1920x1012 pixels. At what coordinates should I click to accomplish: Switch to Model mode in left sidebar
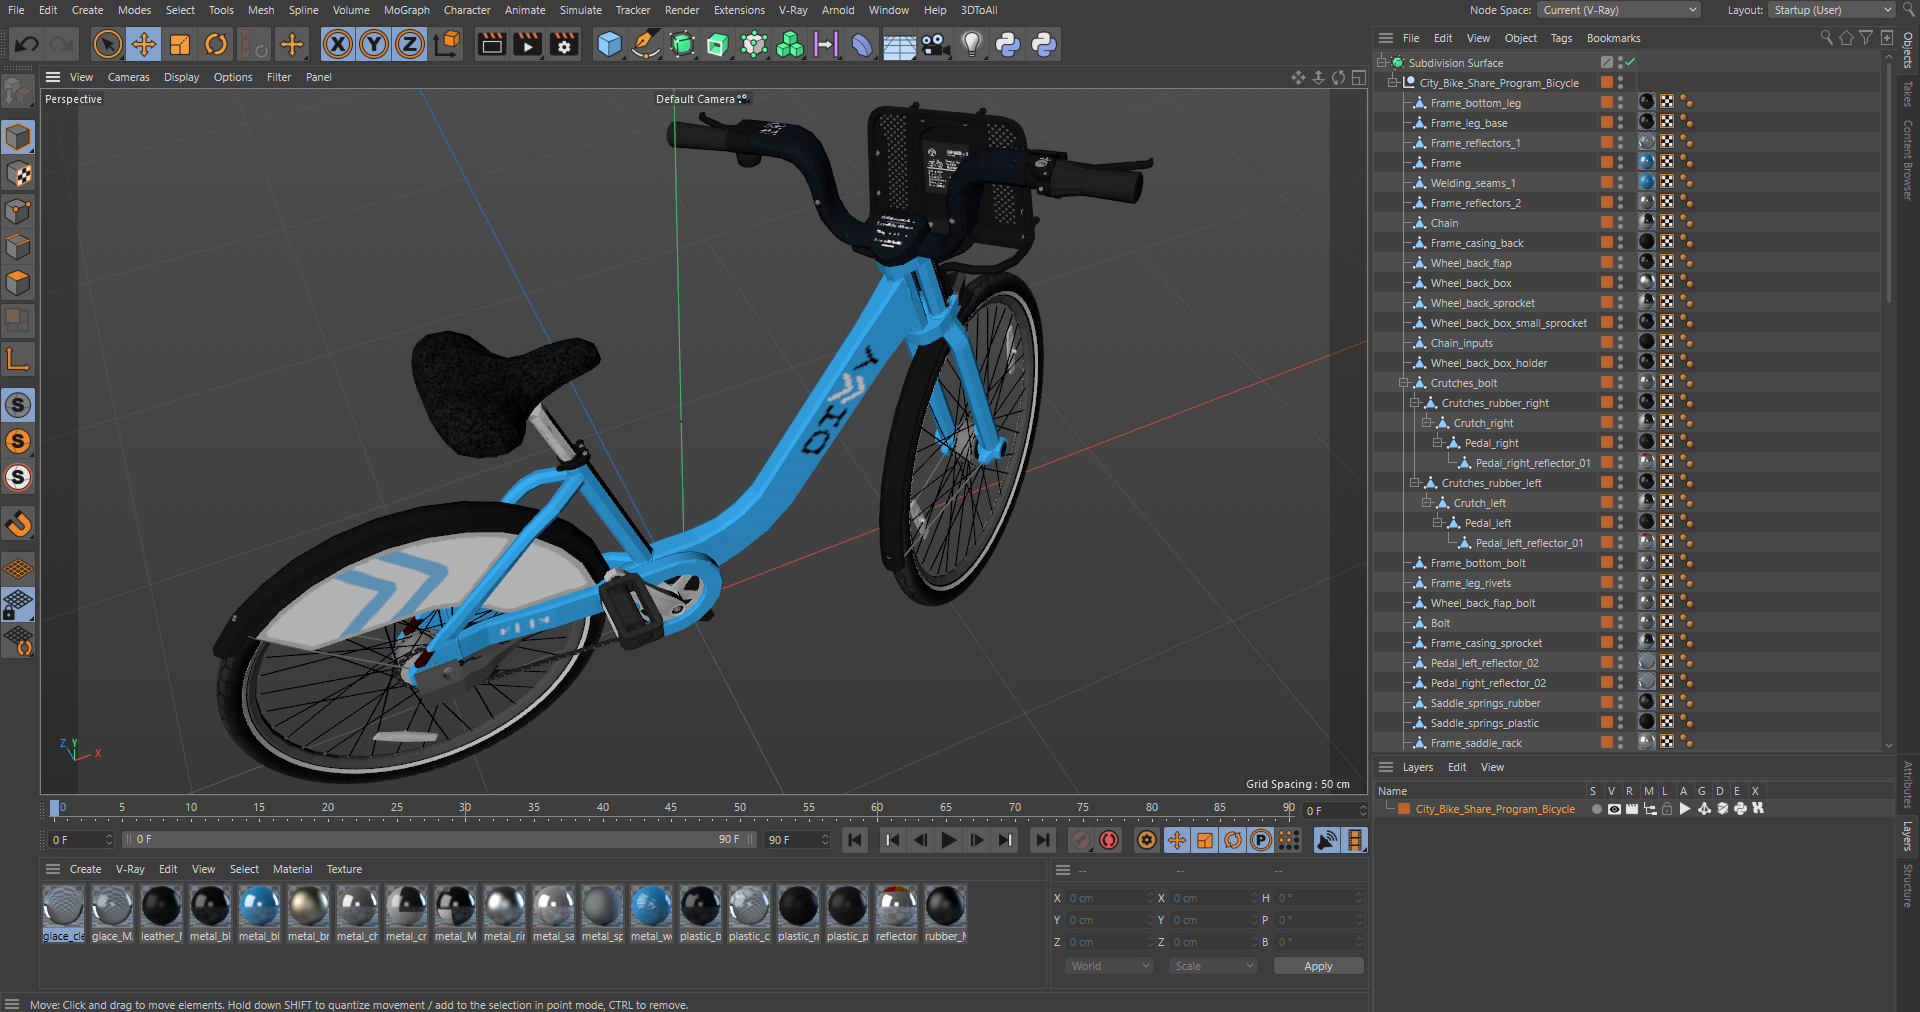pyautogui.click(x=18, y=137)
